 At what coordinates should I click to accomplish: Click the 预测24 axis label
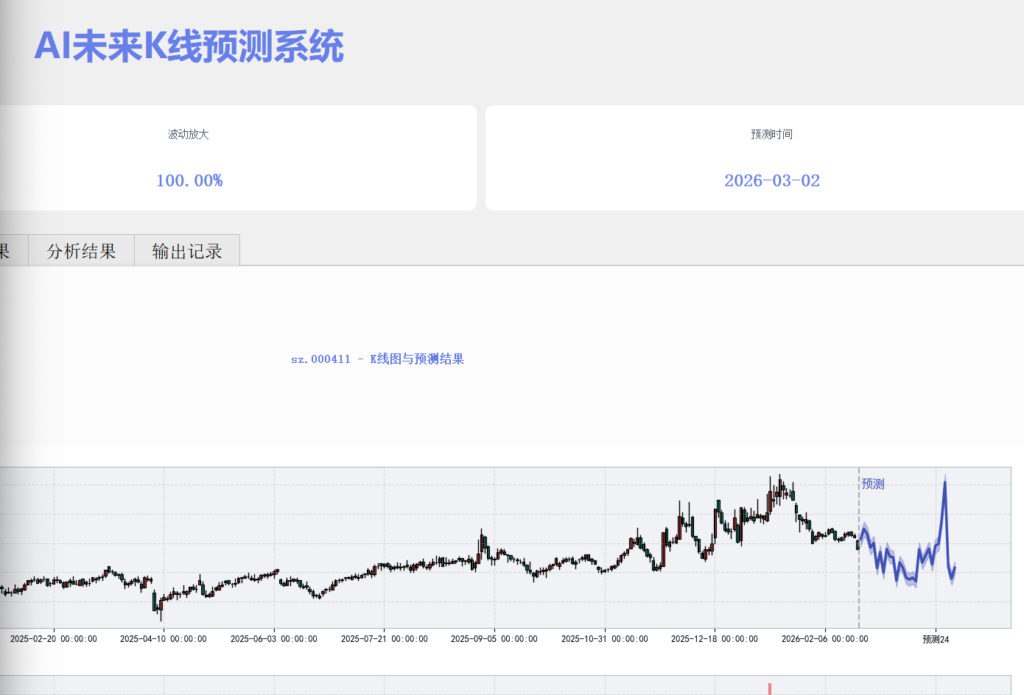tap(935, 639)
